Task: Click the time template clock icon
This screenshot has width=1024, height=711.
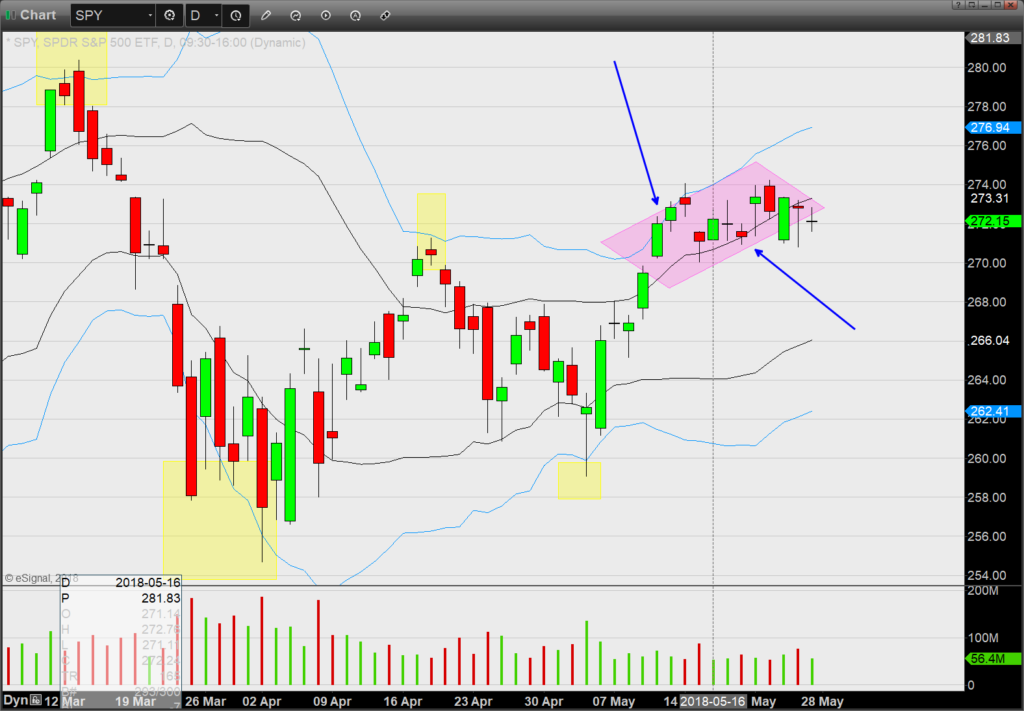Action: [236, 15]
